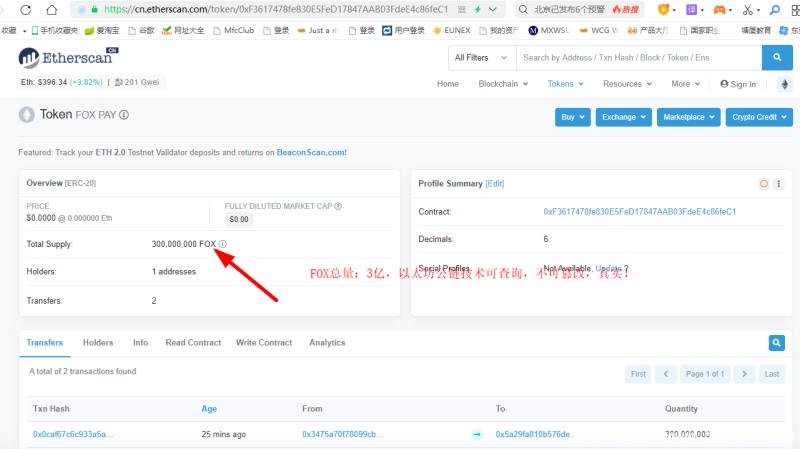The height and width of the screenshot is (449, 800).
Task: Click the $0.00 market cap value
Action: coord(239,219)
